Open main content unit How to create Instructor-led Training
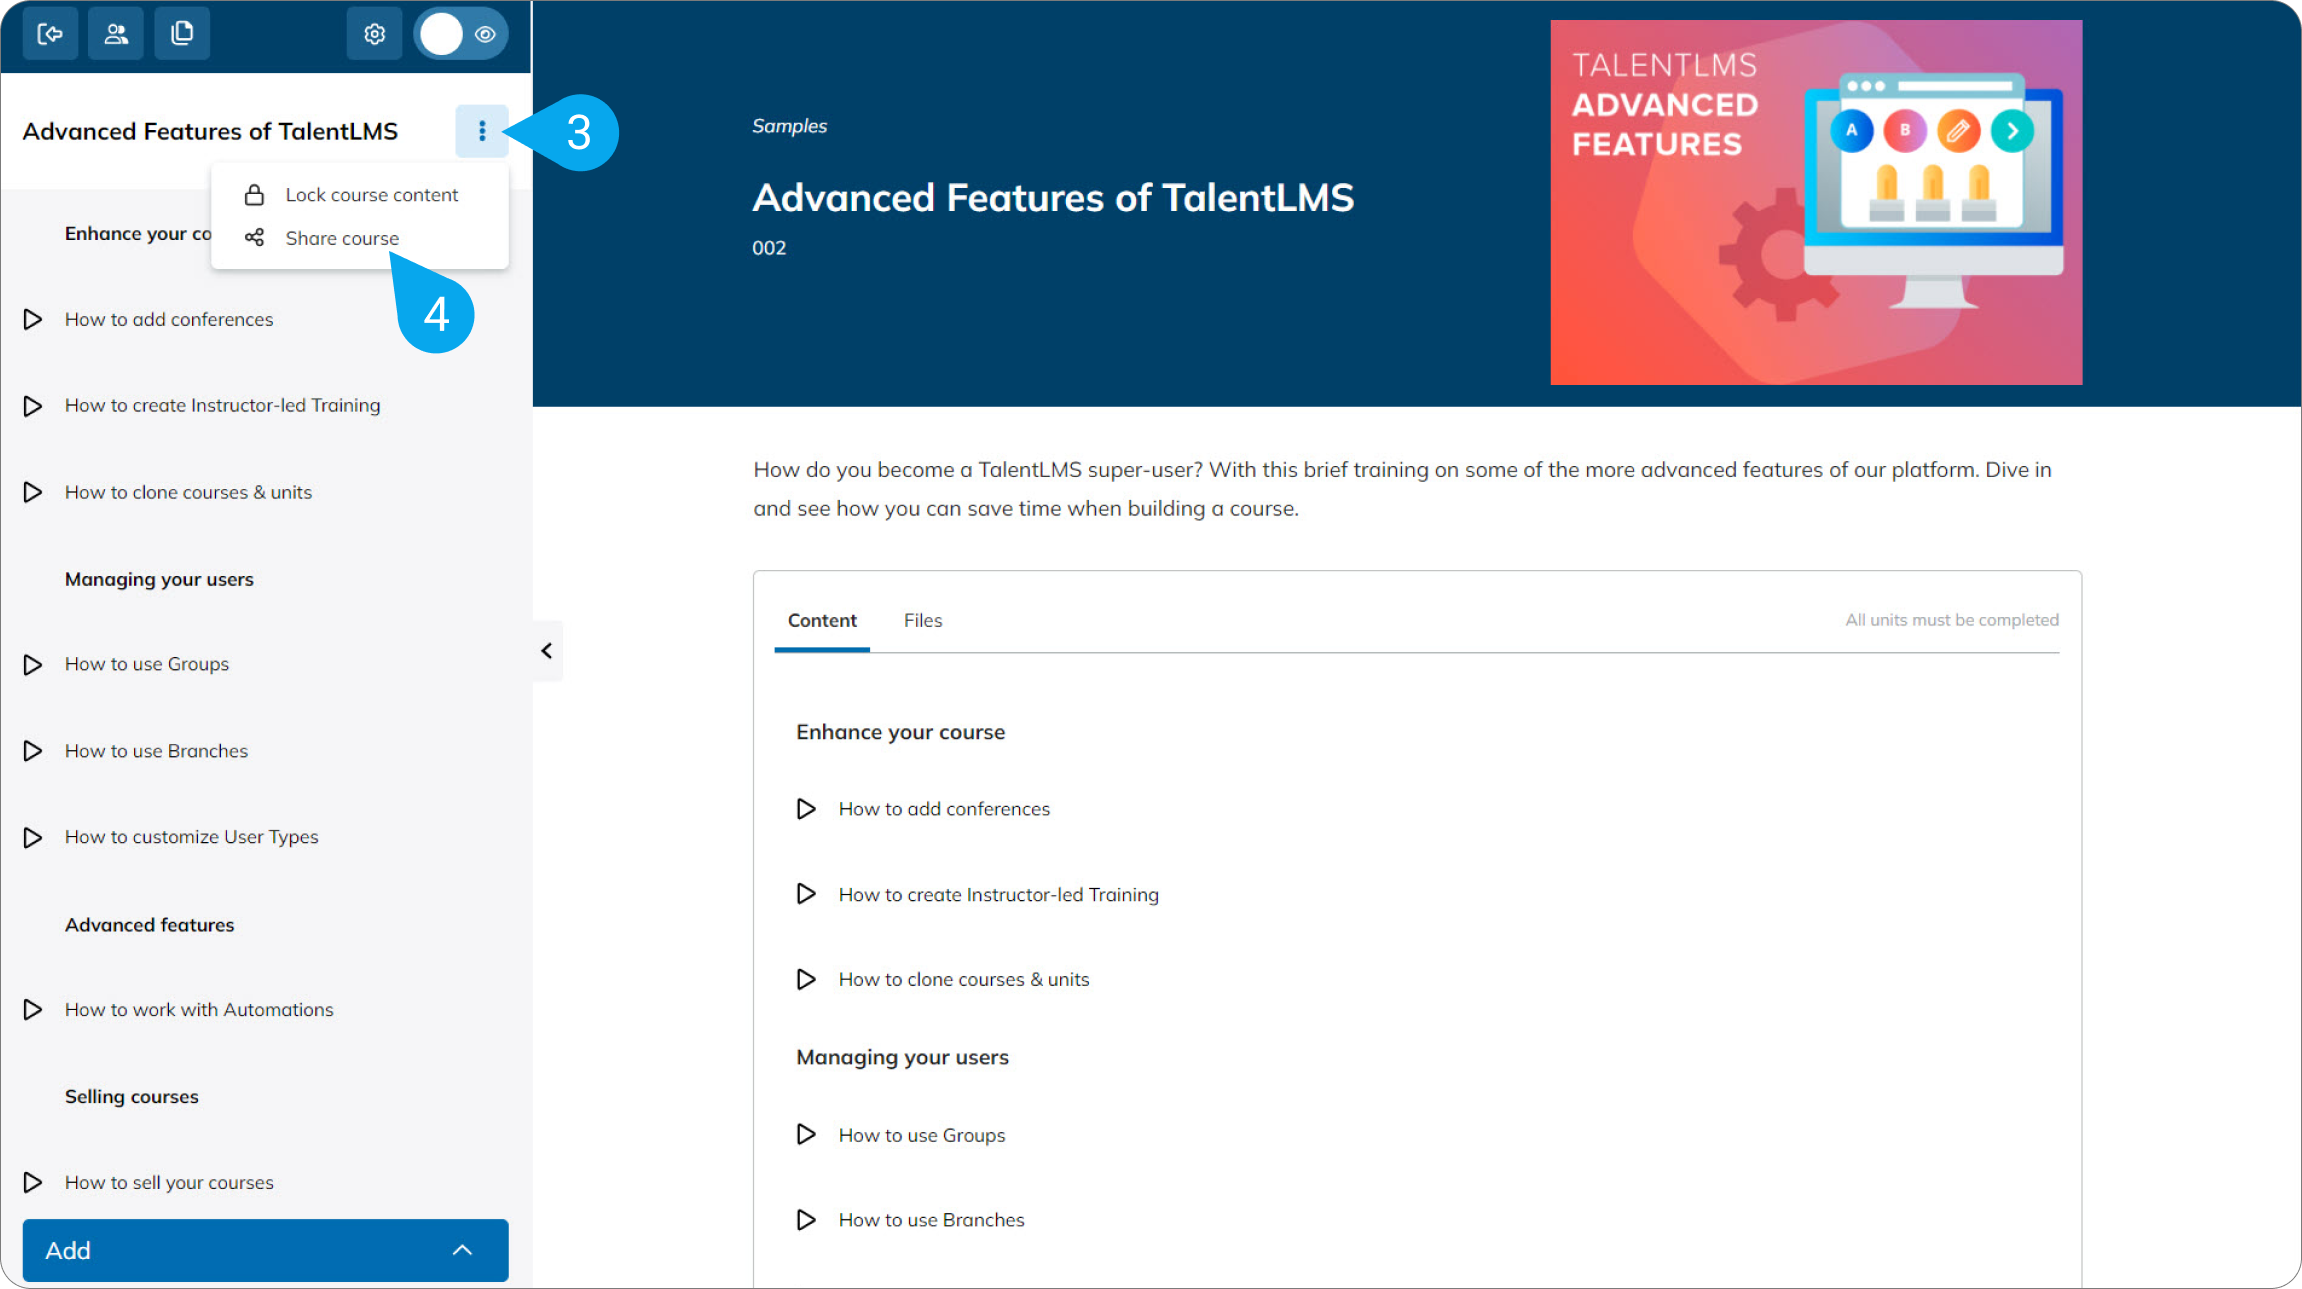 pyautogui.click(x=998, y=895)
